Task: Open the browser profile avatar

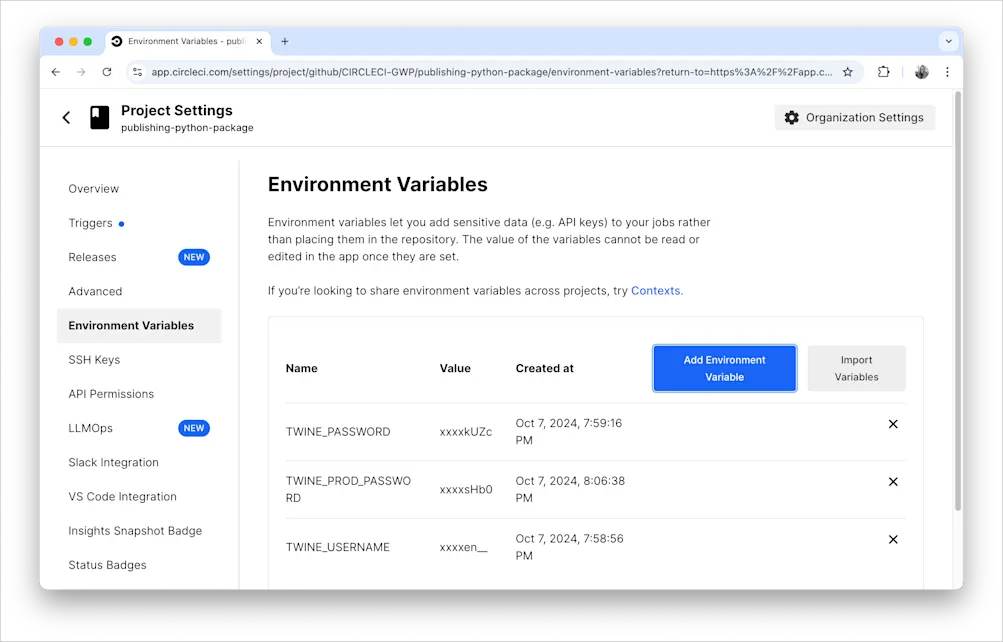Action: tap(920, 71)
